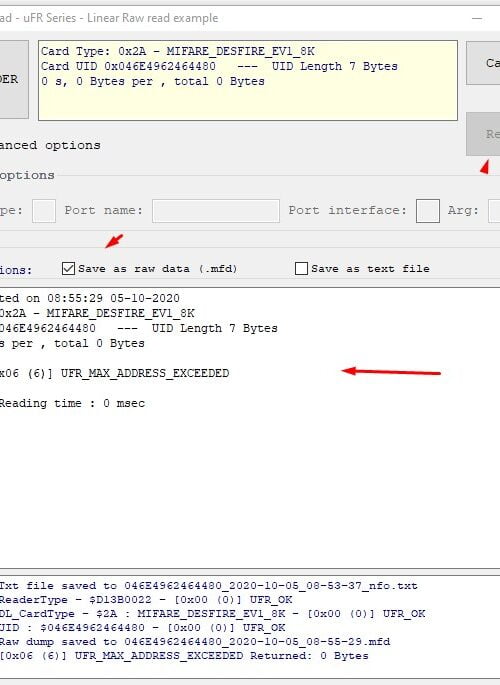
Task: Minimize the Linear Raw read example window
Action: tap(477, 18)
